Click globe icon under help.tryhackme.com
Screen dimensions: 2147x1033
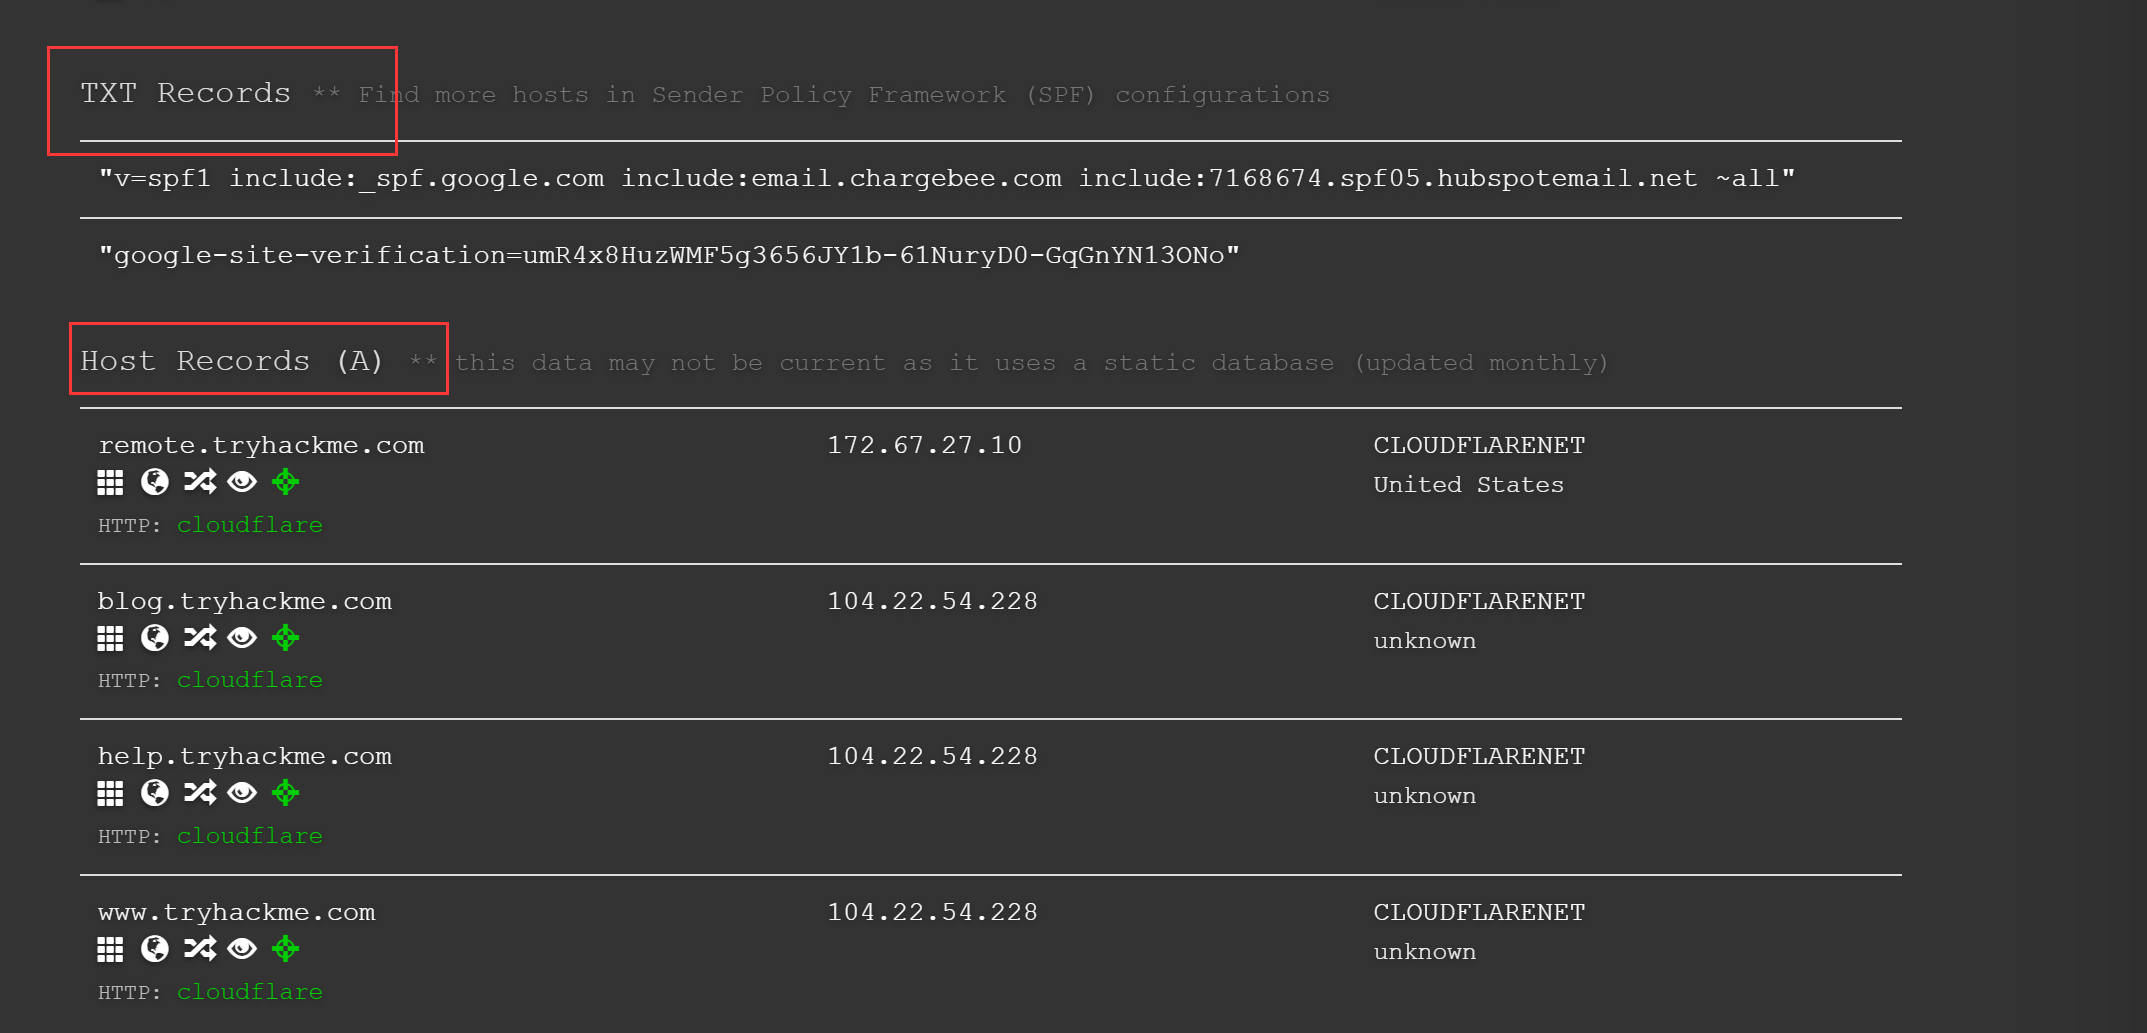coord(155,793)
